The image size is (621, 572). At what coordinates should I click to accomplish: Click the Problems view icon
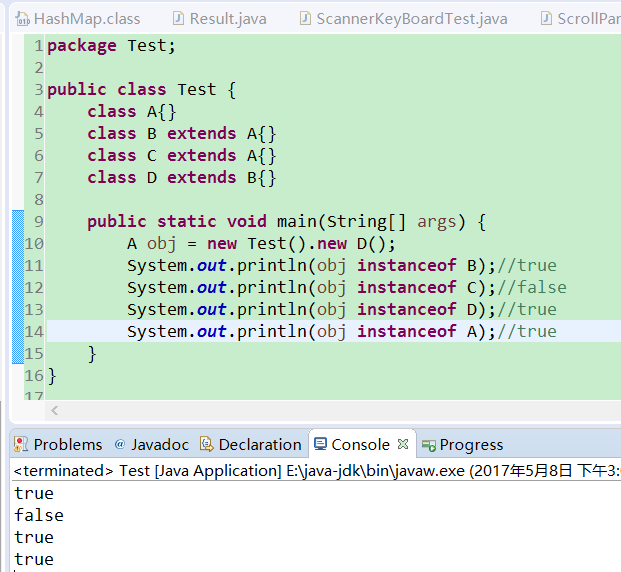click(21, 444)
